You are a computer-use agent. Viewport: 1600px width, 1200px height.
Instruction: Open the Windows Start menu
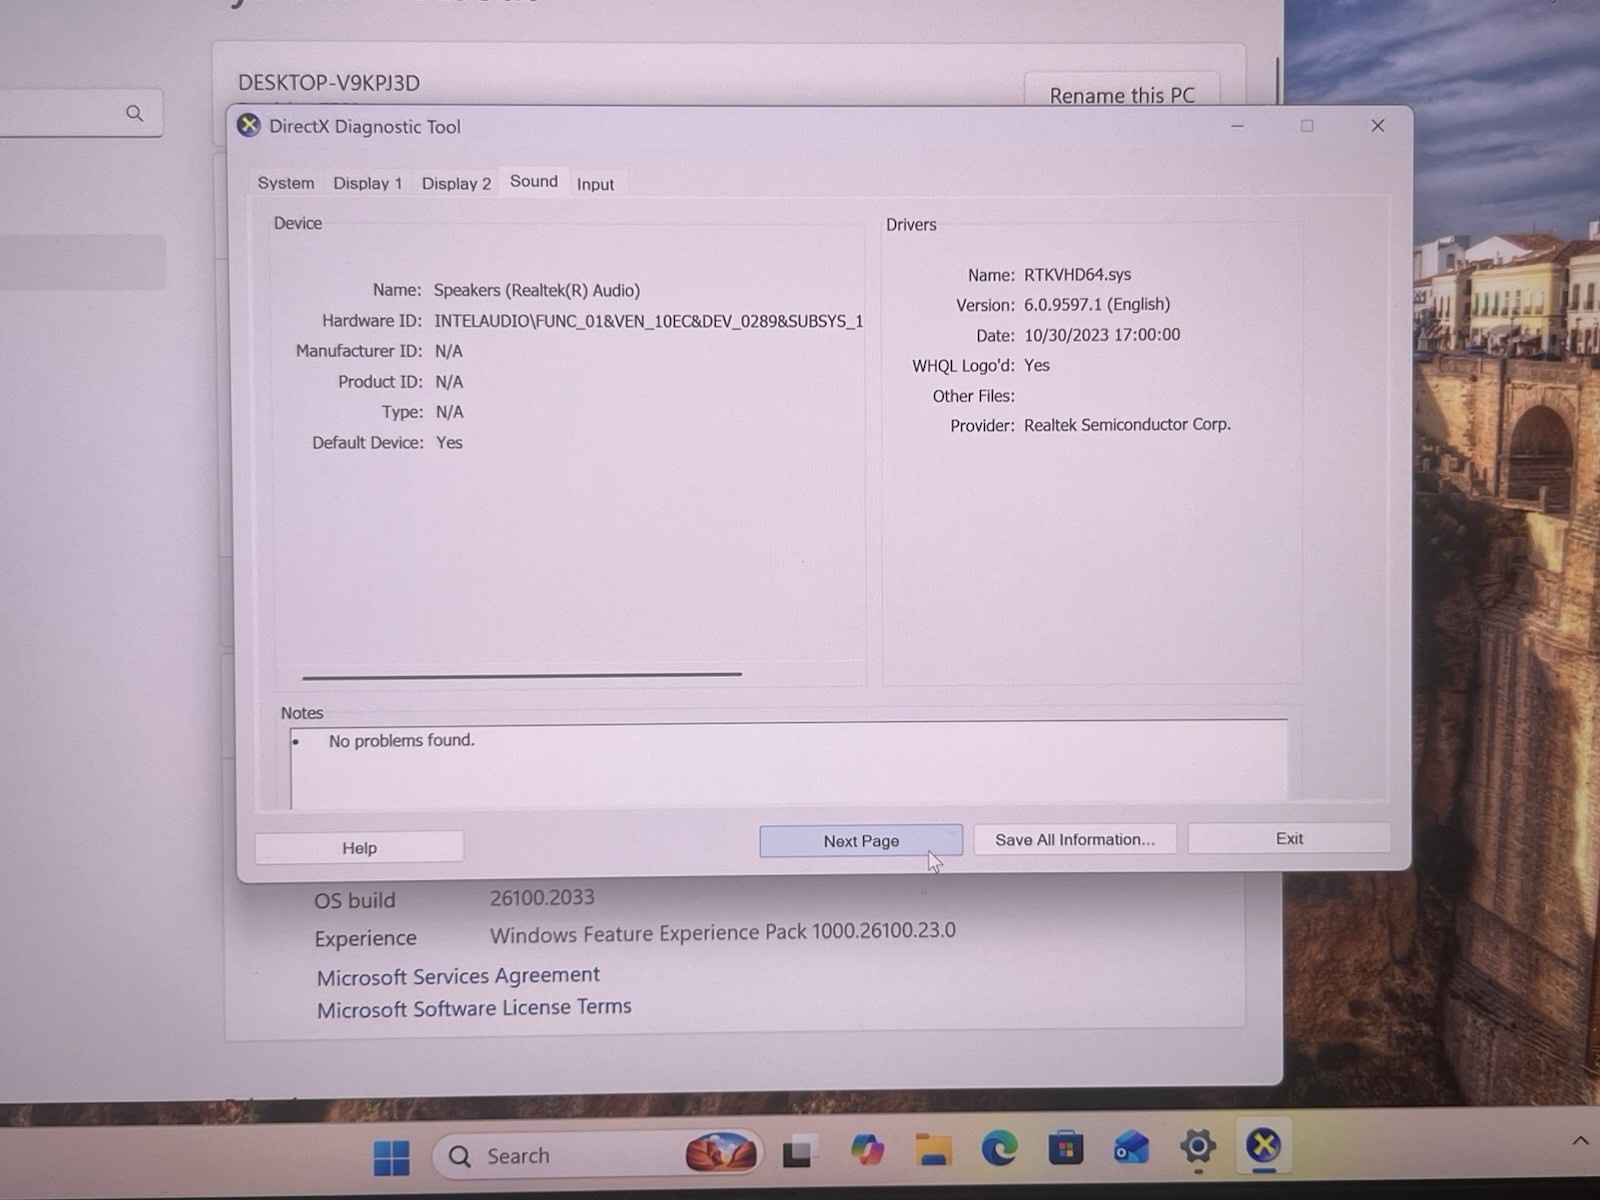tap(391, 1157)
